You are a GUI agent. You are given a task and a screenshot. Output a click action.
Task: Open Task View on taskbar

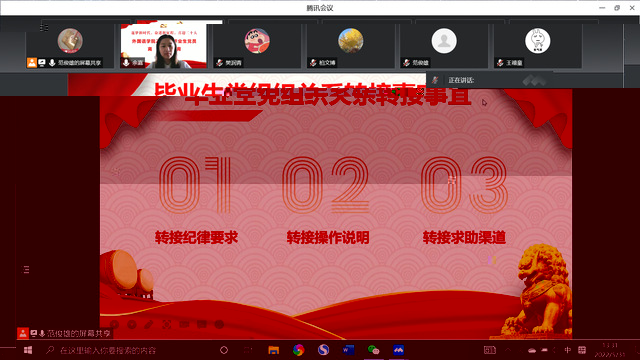click(248, 350)
